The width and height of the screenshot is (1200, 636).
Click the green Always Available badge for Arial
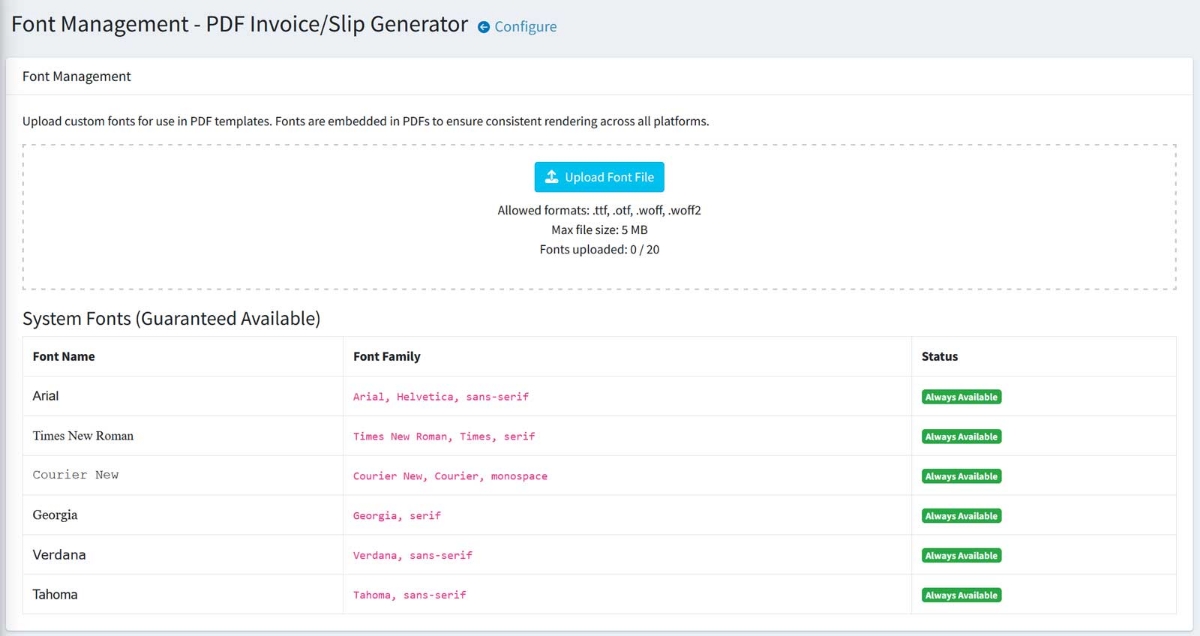coord(960,396)
